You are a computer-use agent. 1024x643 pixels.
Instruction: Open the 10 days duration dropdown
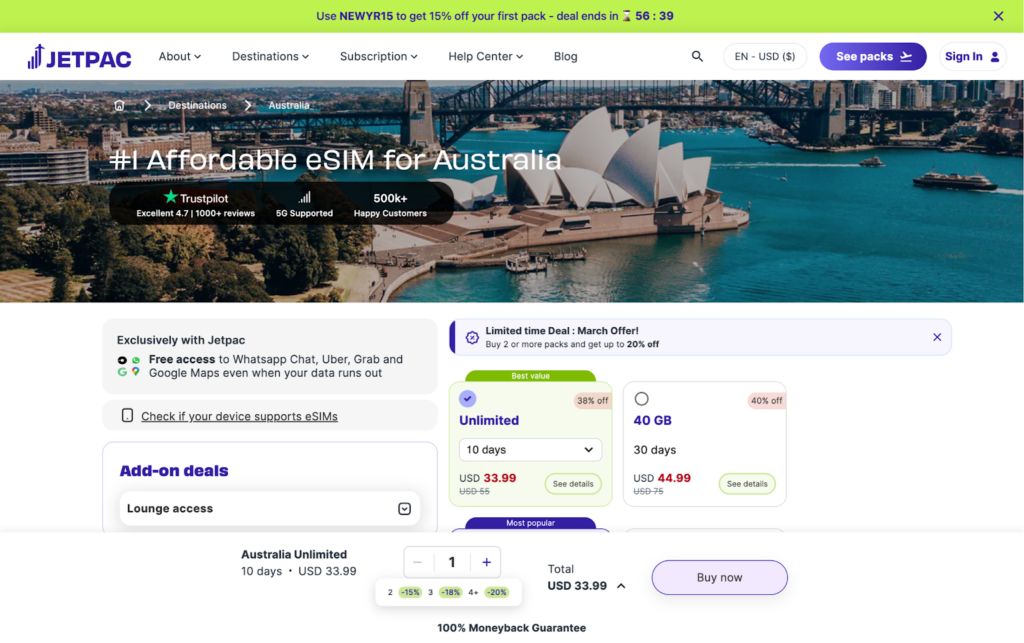[x=529, y=450]
